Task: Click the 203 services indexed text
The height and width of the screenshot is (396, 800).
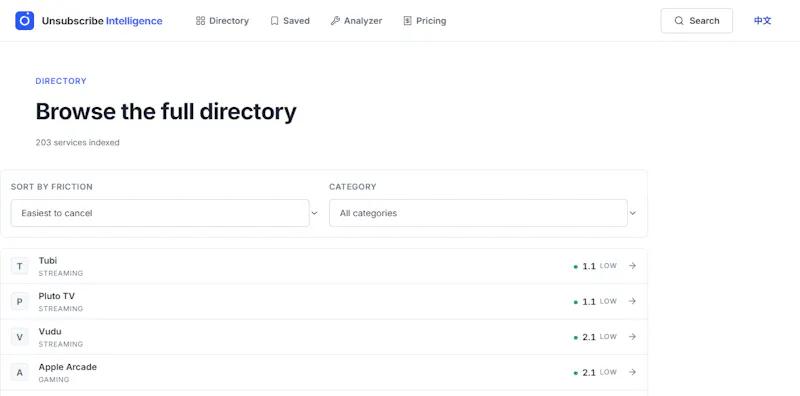Action: [78, 142]
